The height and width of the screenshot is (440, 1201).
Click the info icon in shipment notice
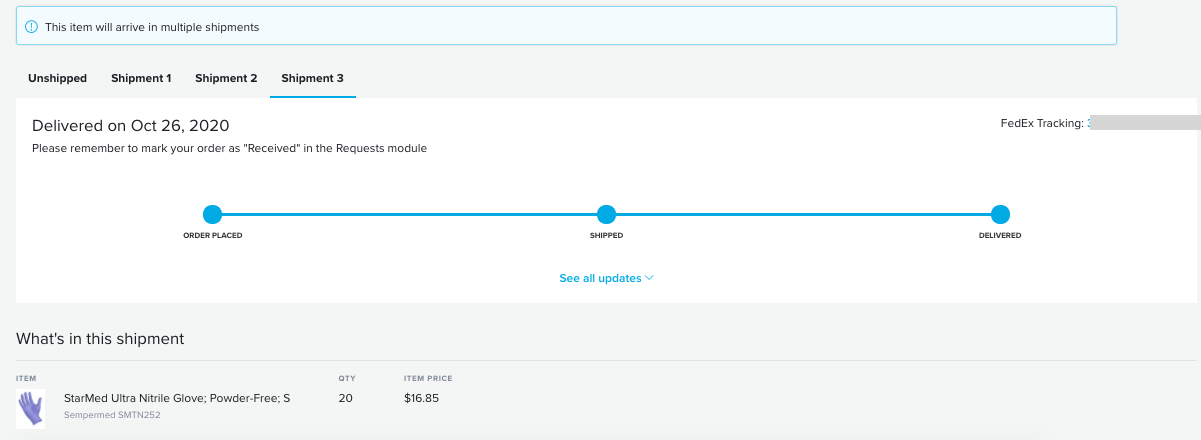31,27
